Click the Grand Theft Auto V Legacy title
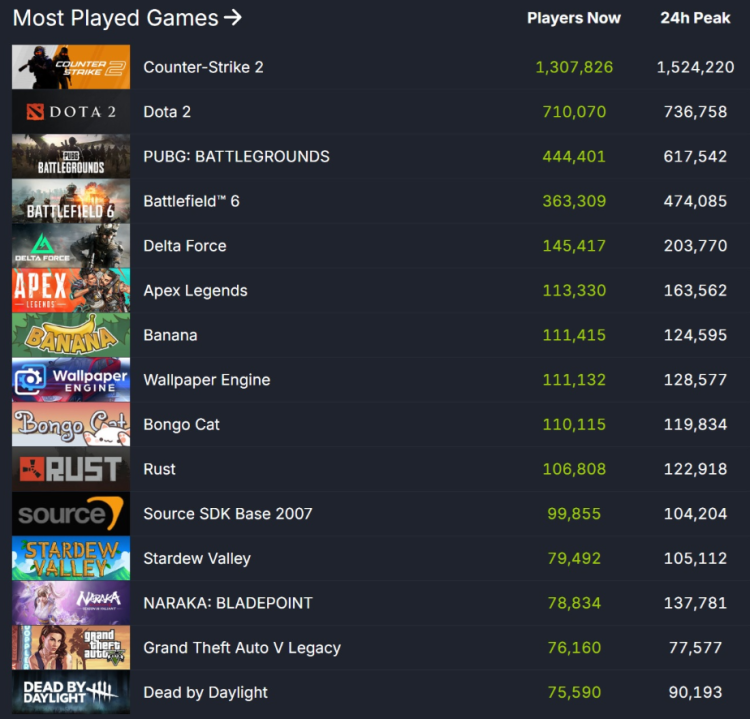The height and width of the screenshot is (719, 750). coord(242,648)
